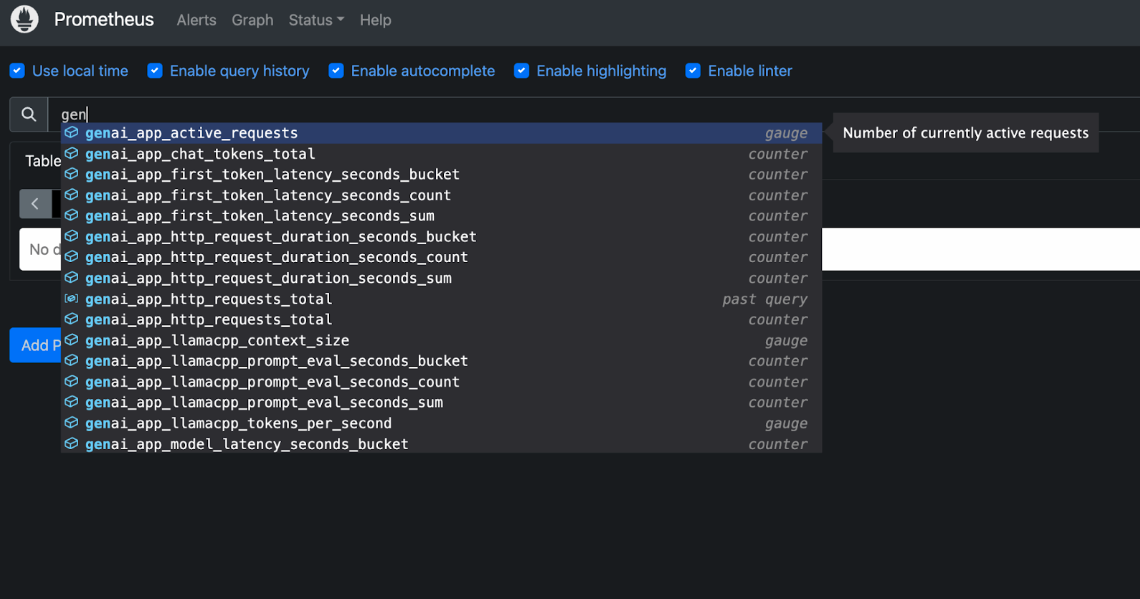Click the cube icon beside genai_app_chat_tokens_total
The width and height of the screenshot is (1140, 599).
(x=71, y=154)
